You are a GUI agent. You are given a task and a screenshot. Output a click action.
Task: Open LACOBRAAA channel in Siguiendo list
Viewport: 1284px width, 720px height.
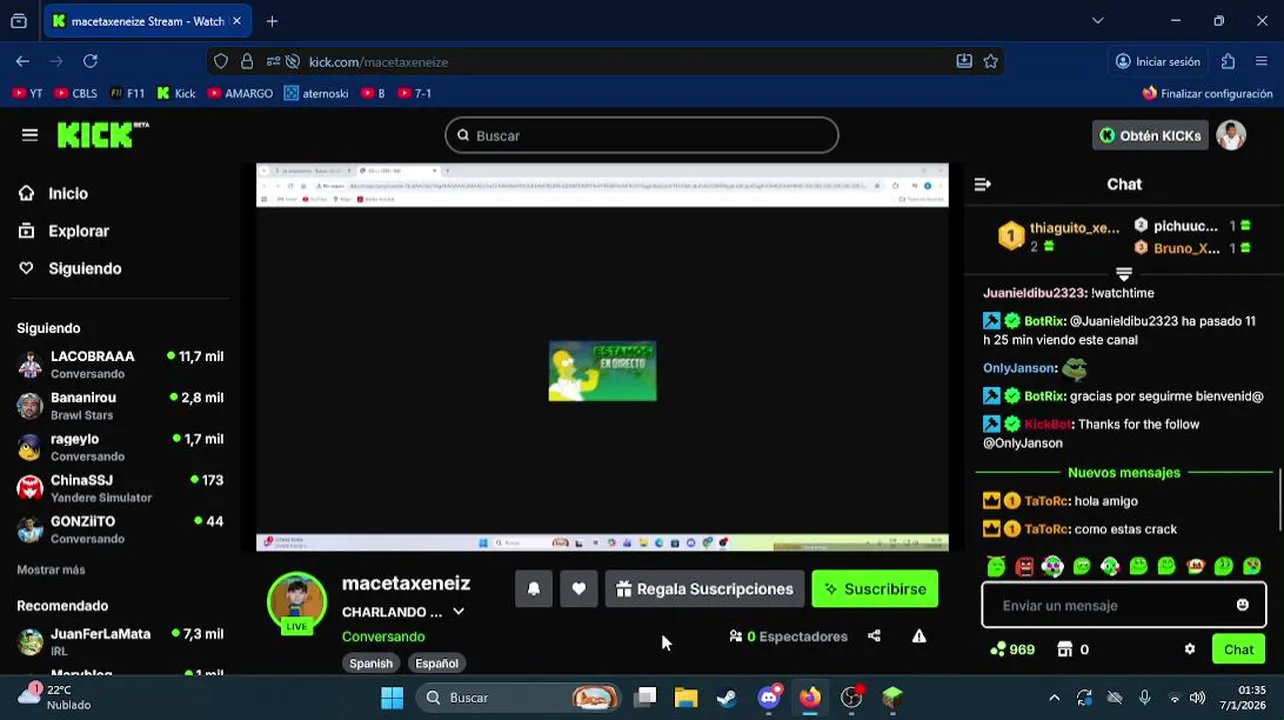tap(120, 364)
